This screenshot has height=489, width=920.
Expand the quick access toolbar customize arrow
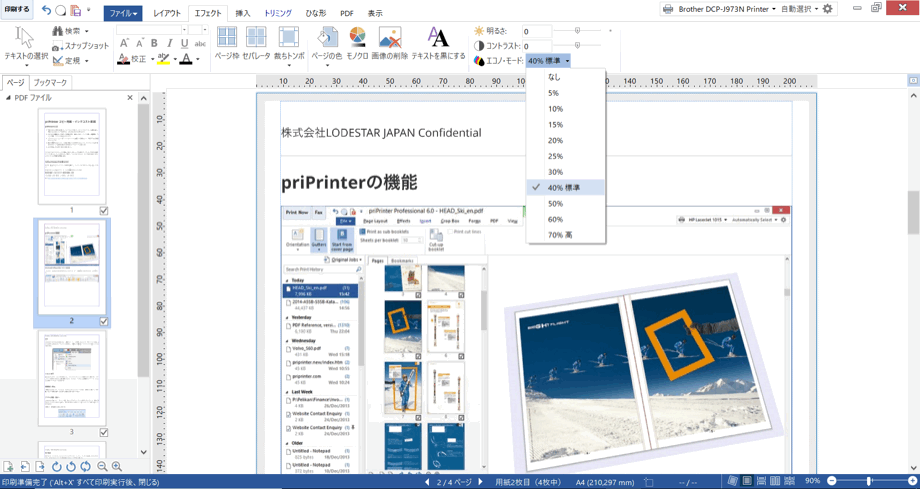89,10
